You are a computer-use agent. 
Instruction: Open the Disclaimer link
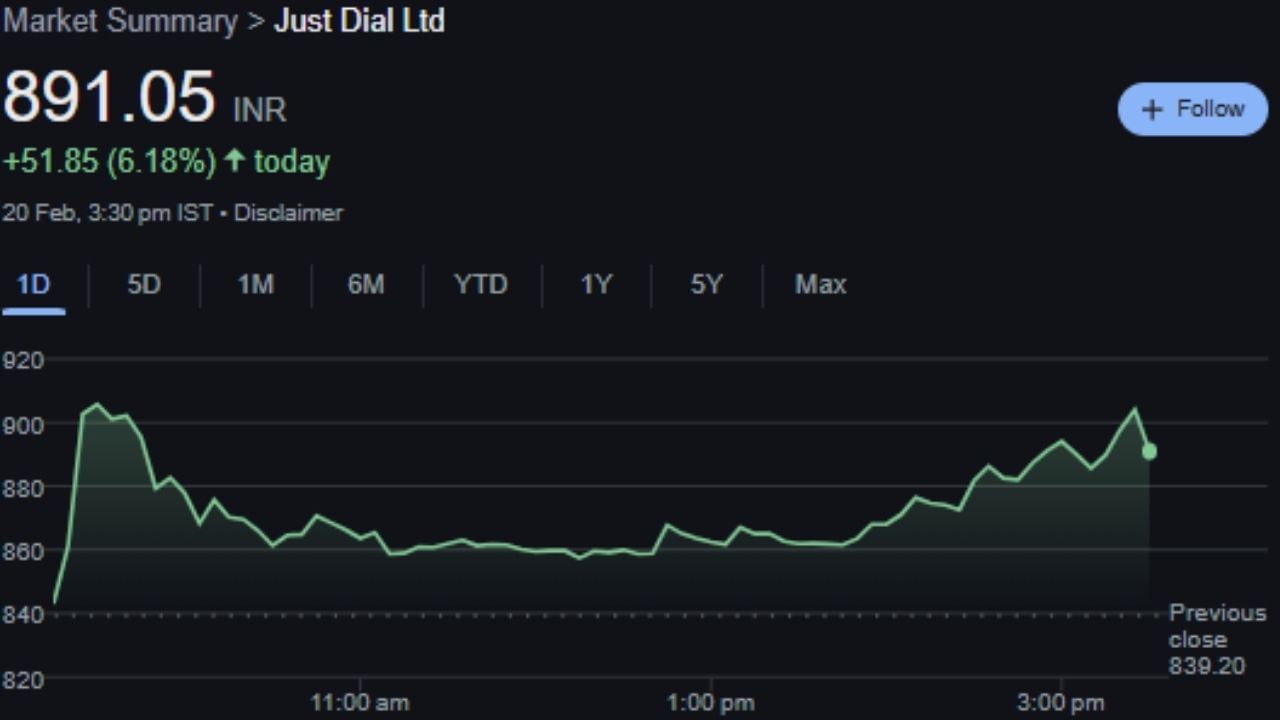288,213
